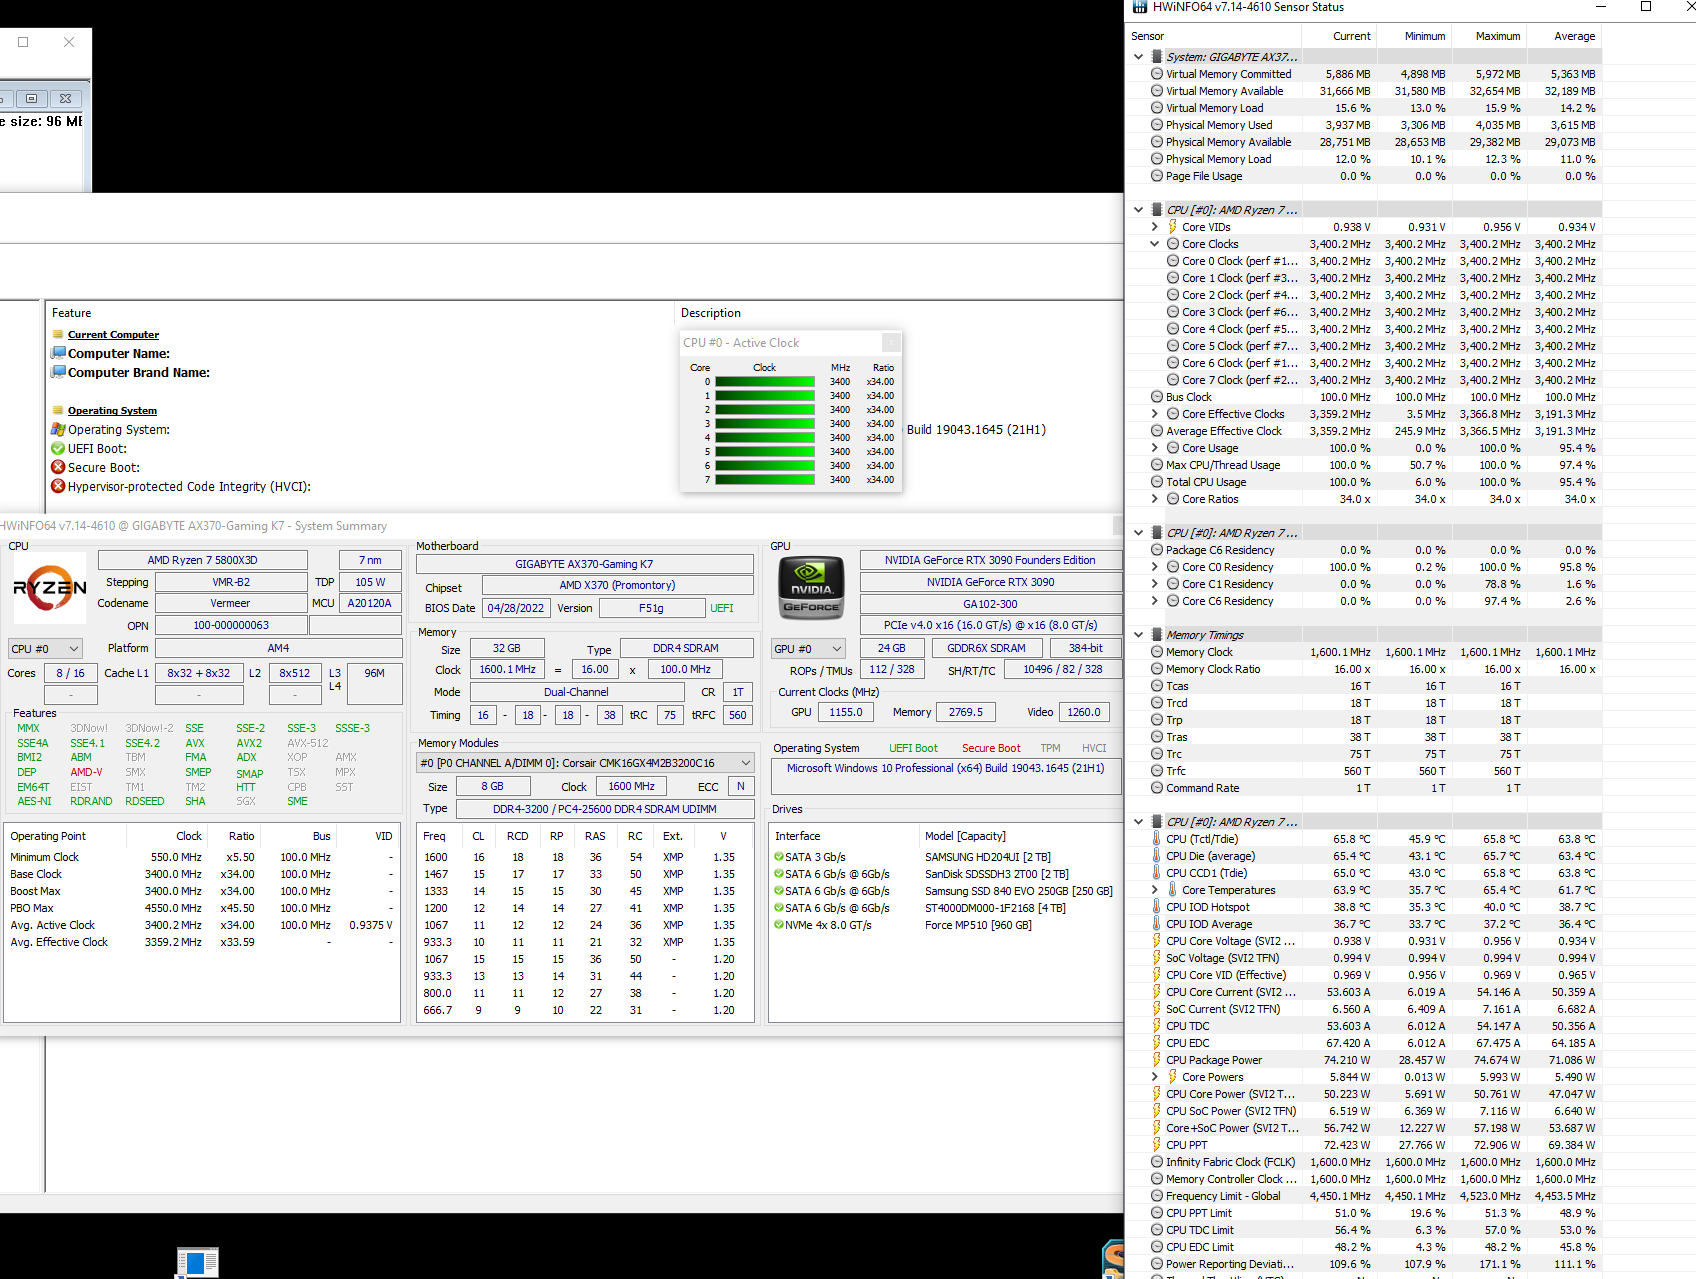This screenshot has width=1696, height=1279.
Task: Click the green check icon beside UEFI Boot
Action: pyautogui.click(x=58, y=449)
